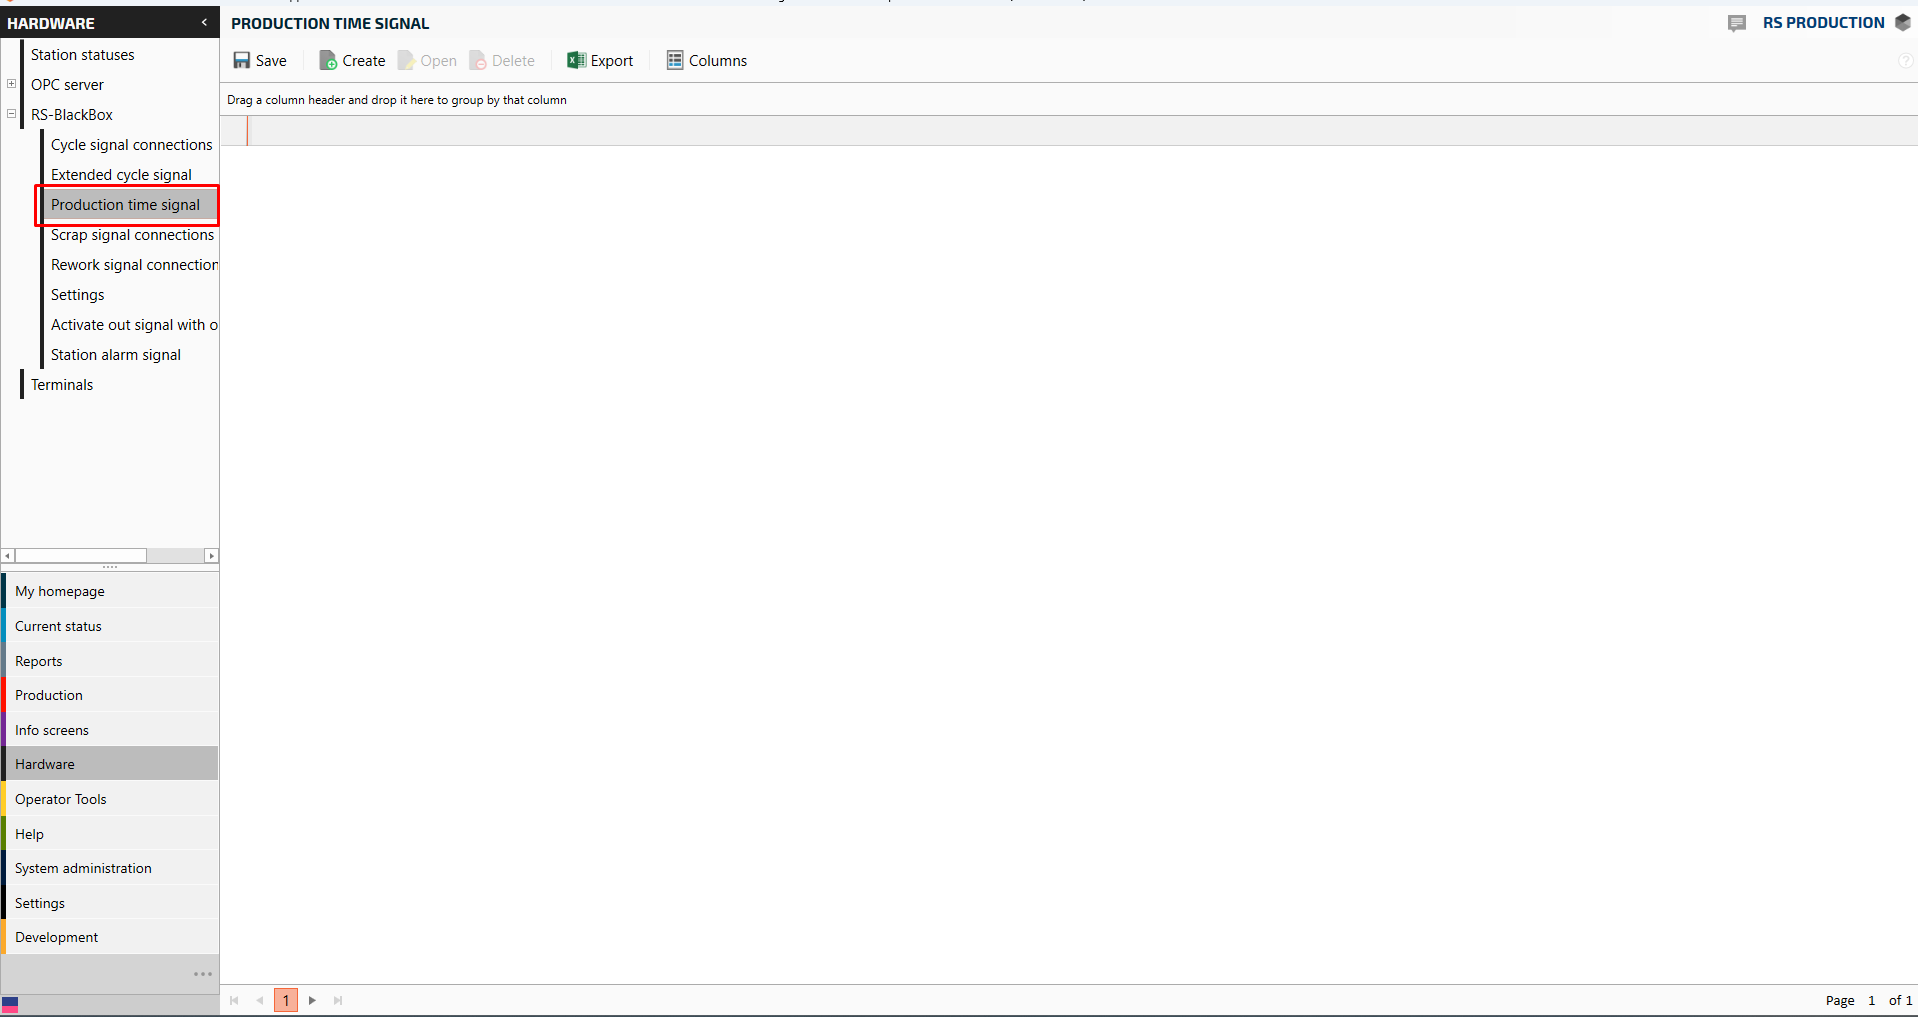Click the chat message icon near RS Production
The height and width of the screenshot is (1017, 1918).
pos(1736,23)
